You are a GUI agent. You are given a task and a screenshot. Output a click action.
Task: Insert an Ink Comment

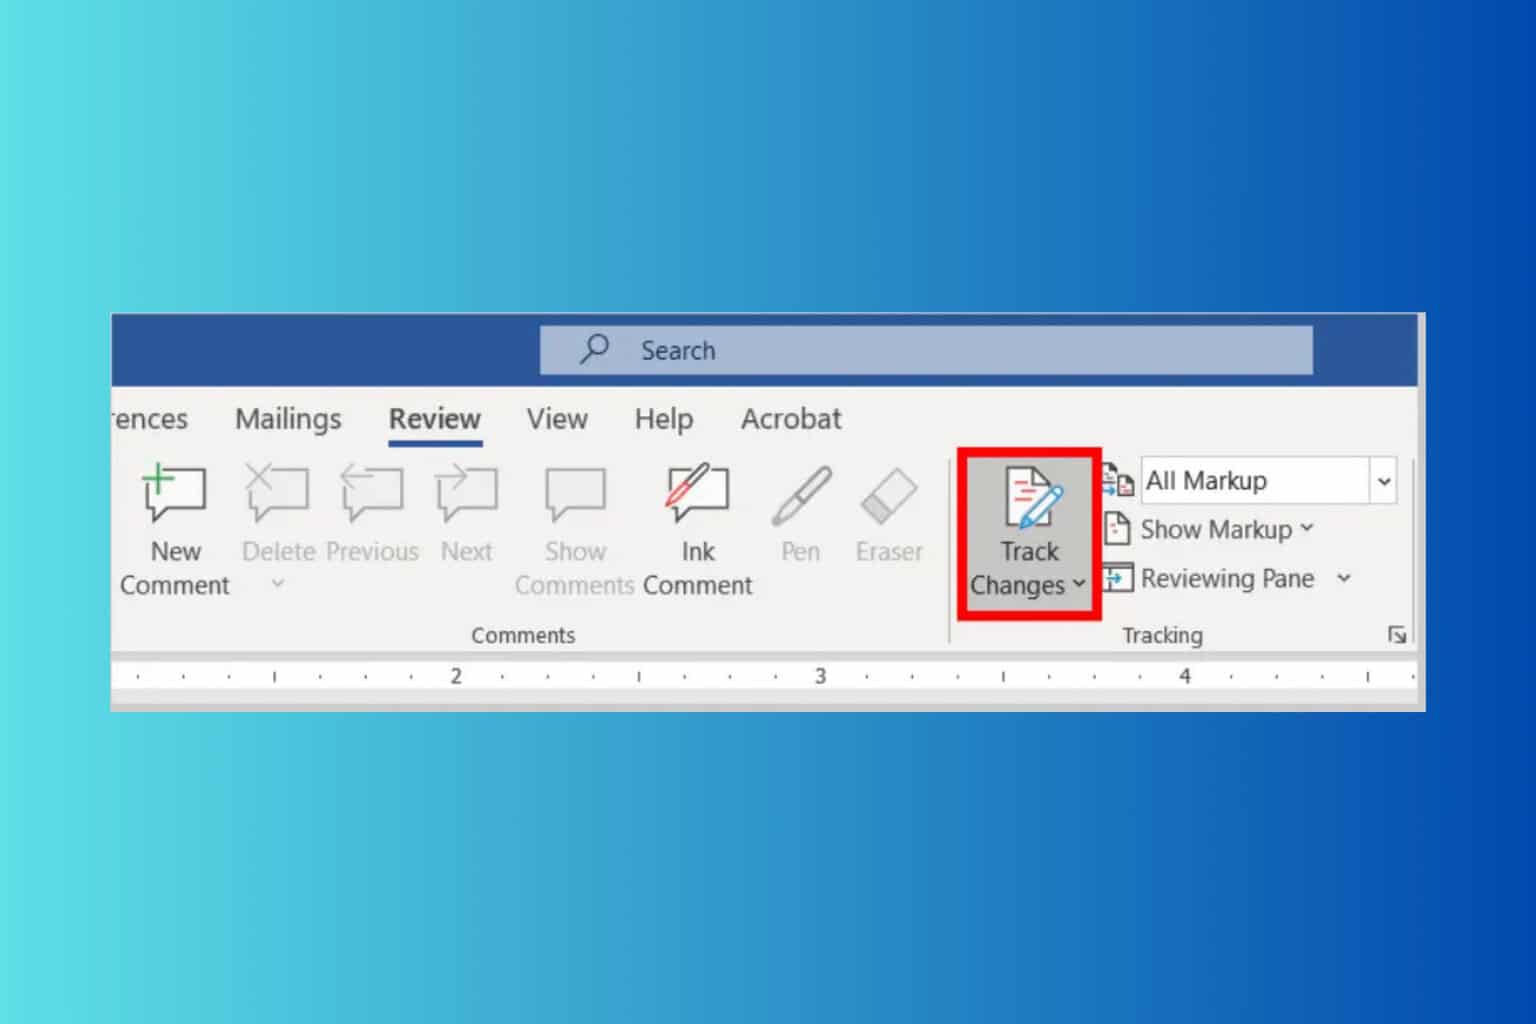pyautogui.click(x=697, y=495)
